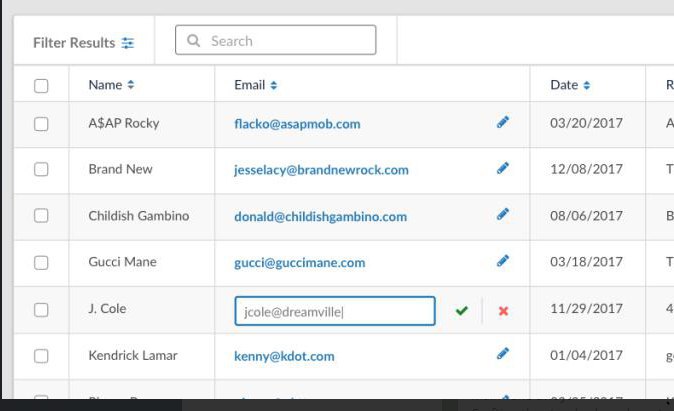Click pencil icon in Gucci Mane row

(502, 261)
